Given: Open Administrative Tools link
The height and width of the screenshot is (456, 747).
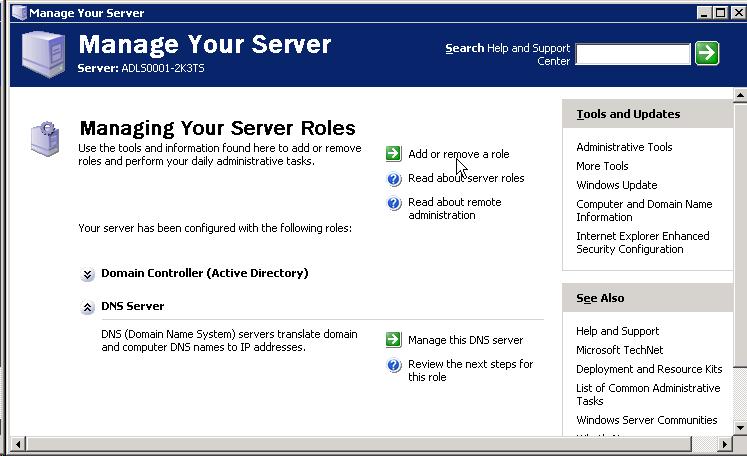Looking at the screenshot, I should (x=624, y=147).
